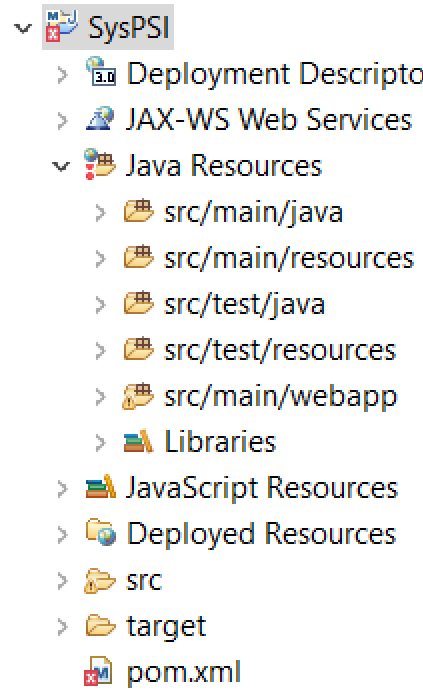This screenshot has width=423, height=700.
Task: Click the JavaScript Resources library icon
Action: (101, 487)
